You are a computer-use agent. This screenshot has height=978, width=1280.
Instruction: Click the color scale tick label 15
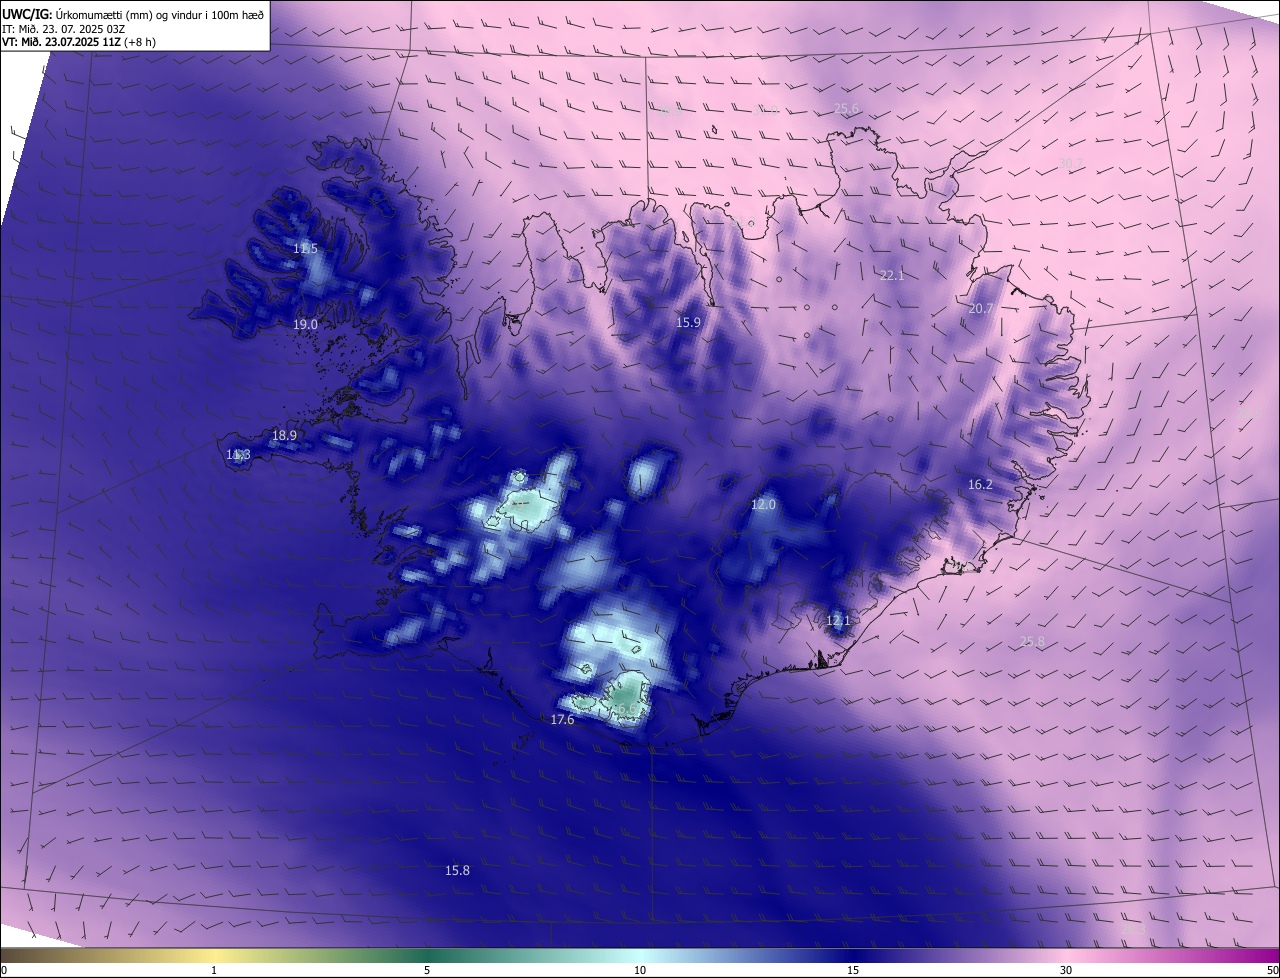point(853,970)
